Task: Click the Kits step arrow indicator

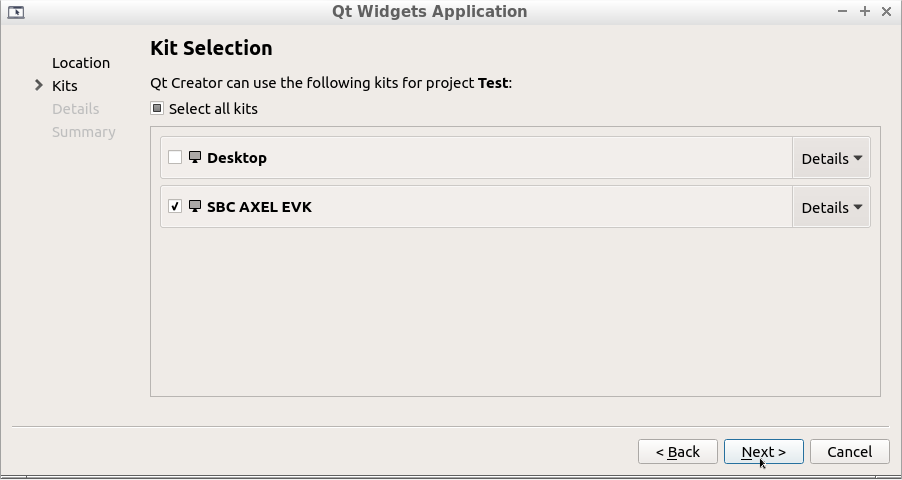Action: [x=39, y=86]
